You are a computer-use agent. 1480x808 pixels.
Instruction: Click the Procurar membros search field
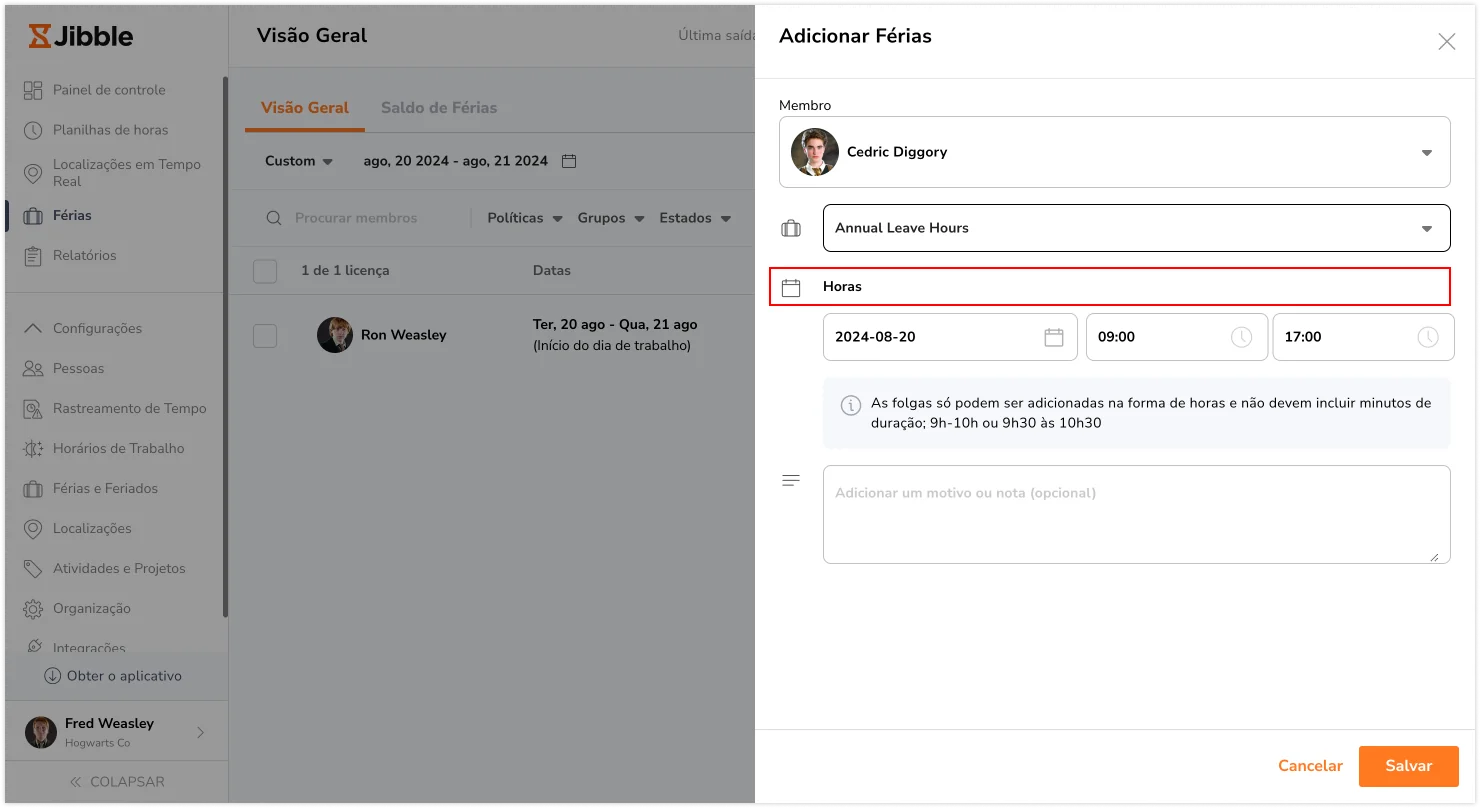(x=356, y=218)
